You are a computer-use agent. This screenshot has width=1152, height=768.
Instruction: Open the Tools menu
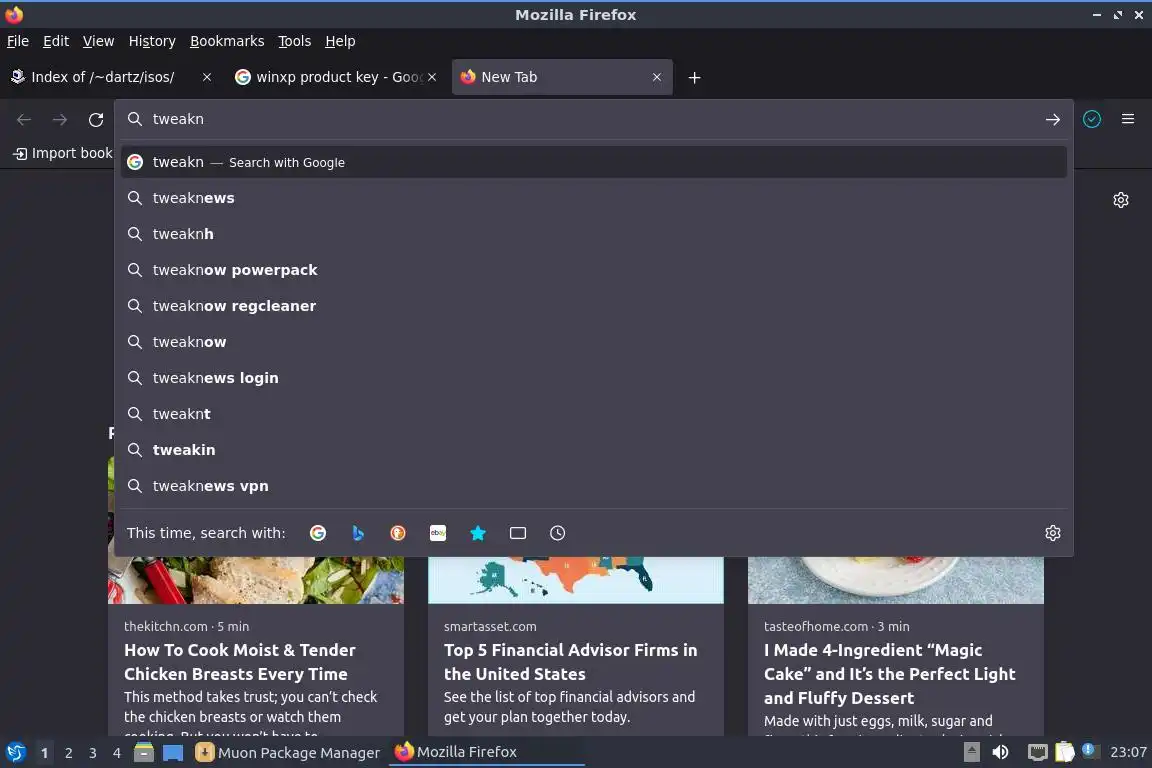[x=295, y=41]
